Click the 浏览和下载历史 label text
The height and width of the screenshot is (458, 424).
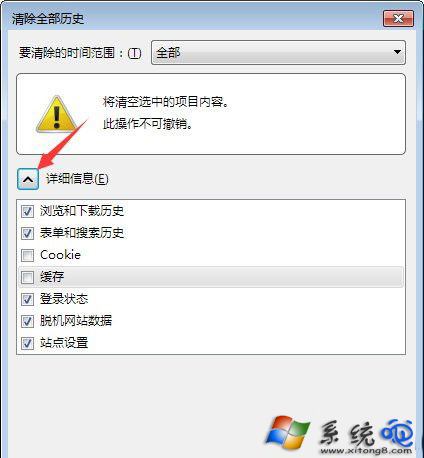pyautogui.click(x=82, y=211)
